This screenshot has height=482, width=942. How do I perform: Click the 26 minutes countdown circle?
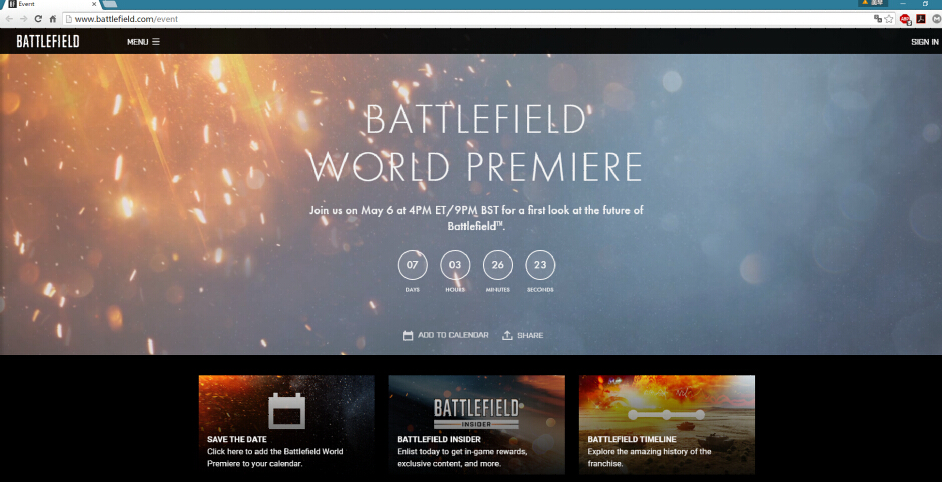click(x=497, y=265)
